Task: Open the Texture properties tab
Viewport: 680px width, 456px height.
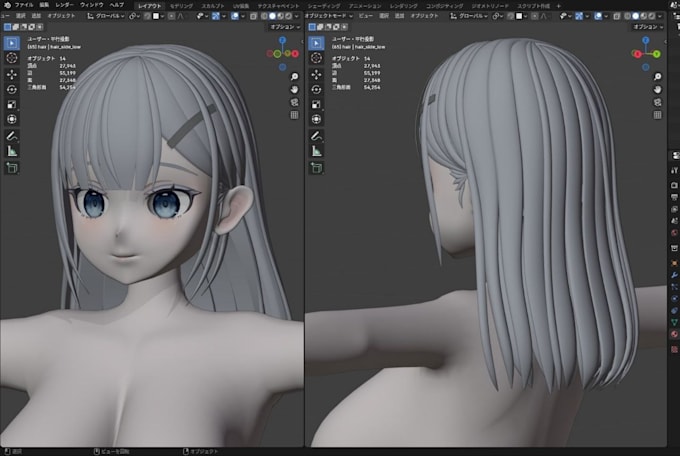Action: 674,349
